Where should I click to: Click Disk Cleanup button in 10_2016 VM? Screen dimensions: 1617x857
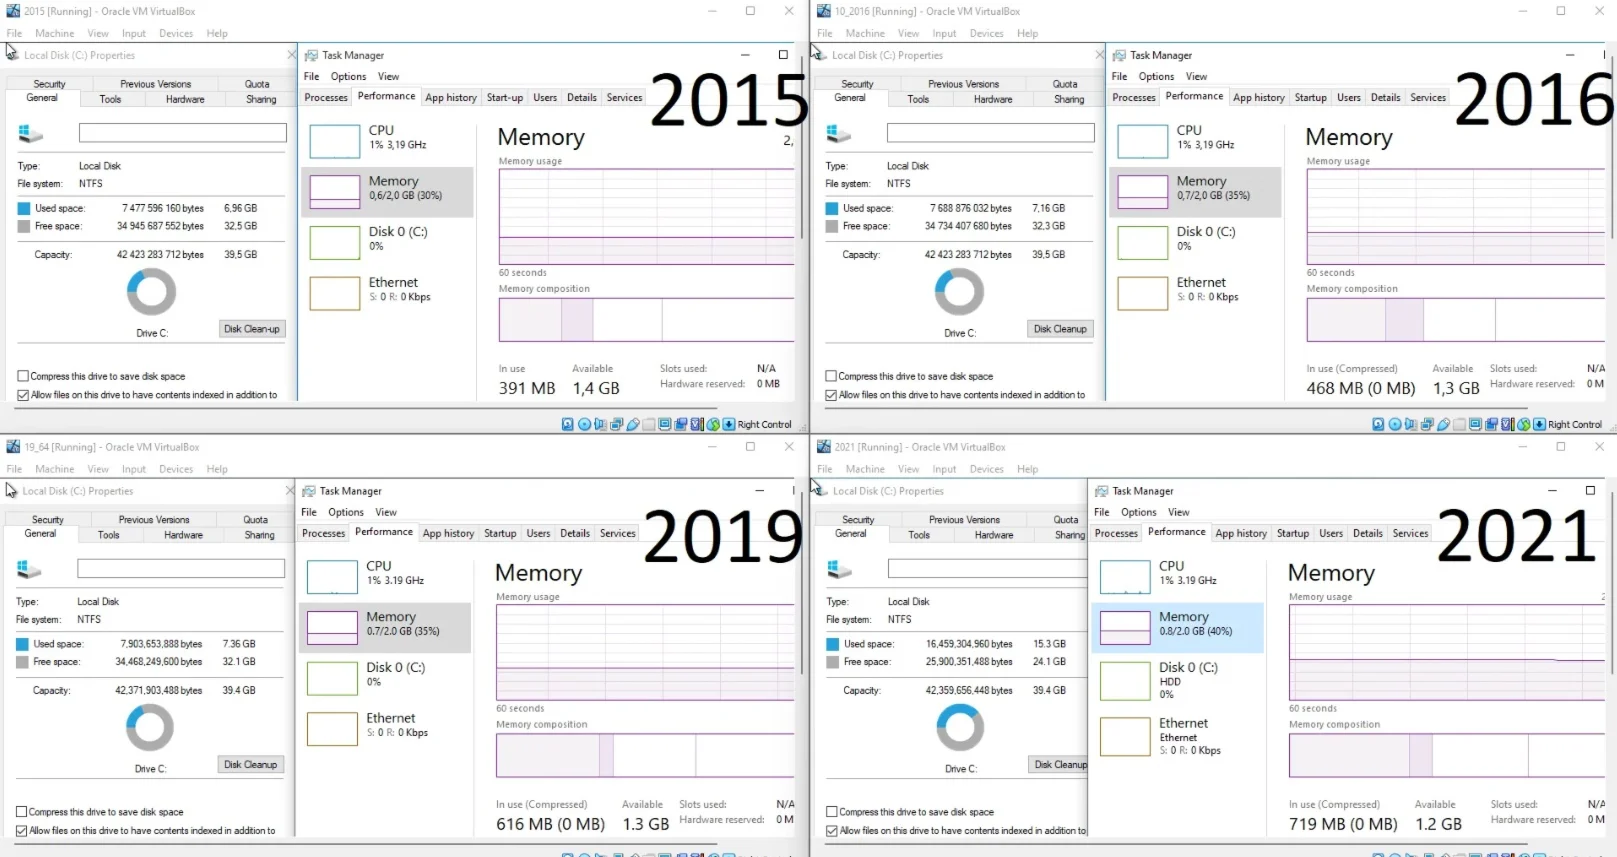click(x=1060, y=329)
